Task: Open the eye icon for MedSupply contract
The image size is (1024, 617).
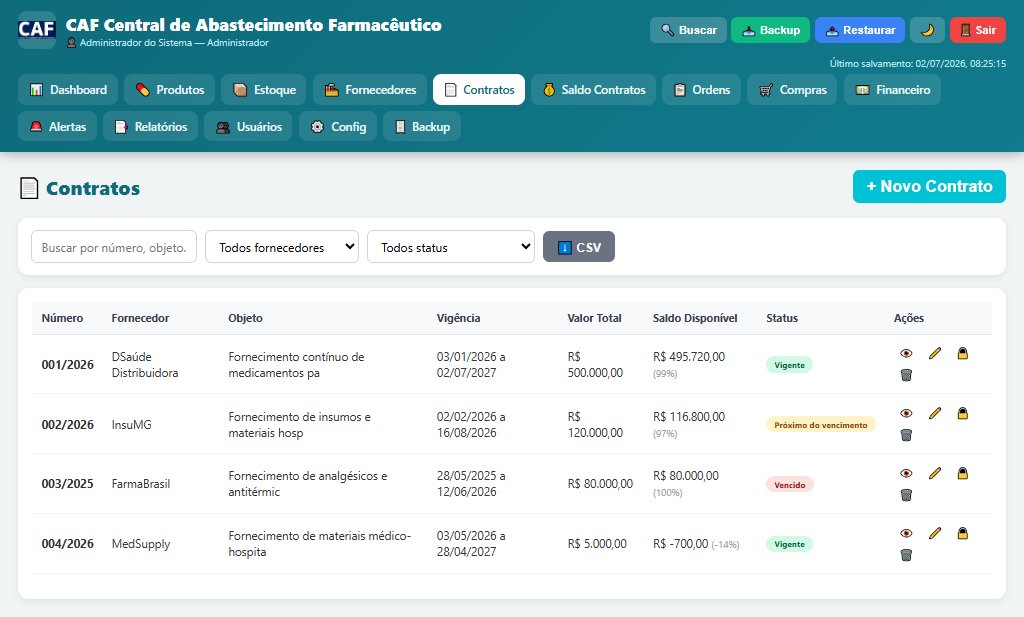Action: pos(906,533)
